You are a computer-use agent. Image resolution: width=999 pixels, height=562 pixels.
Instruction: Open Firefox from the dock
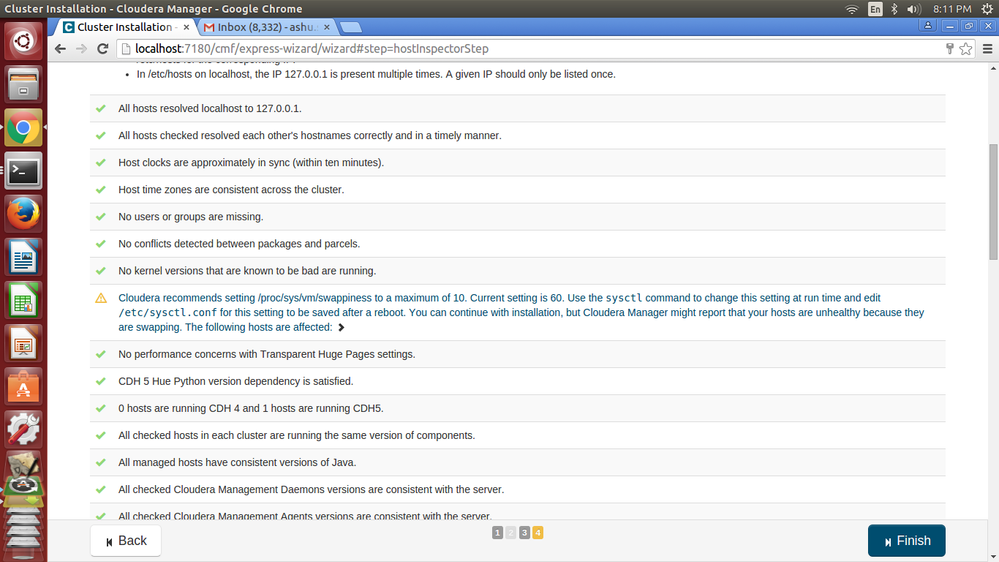(x=24, y=213)
